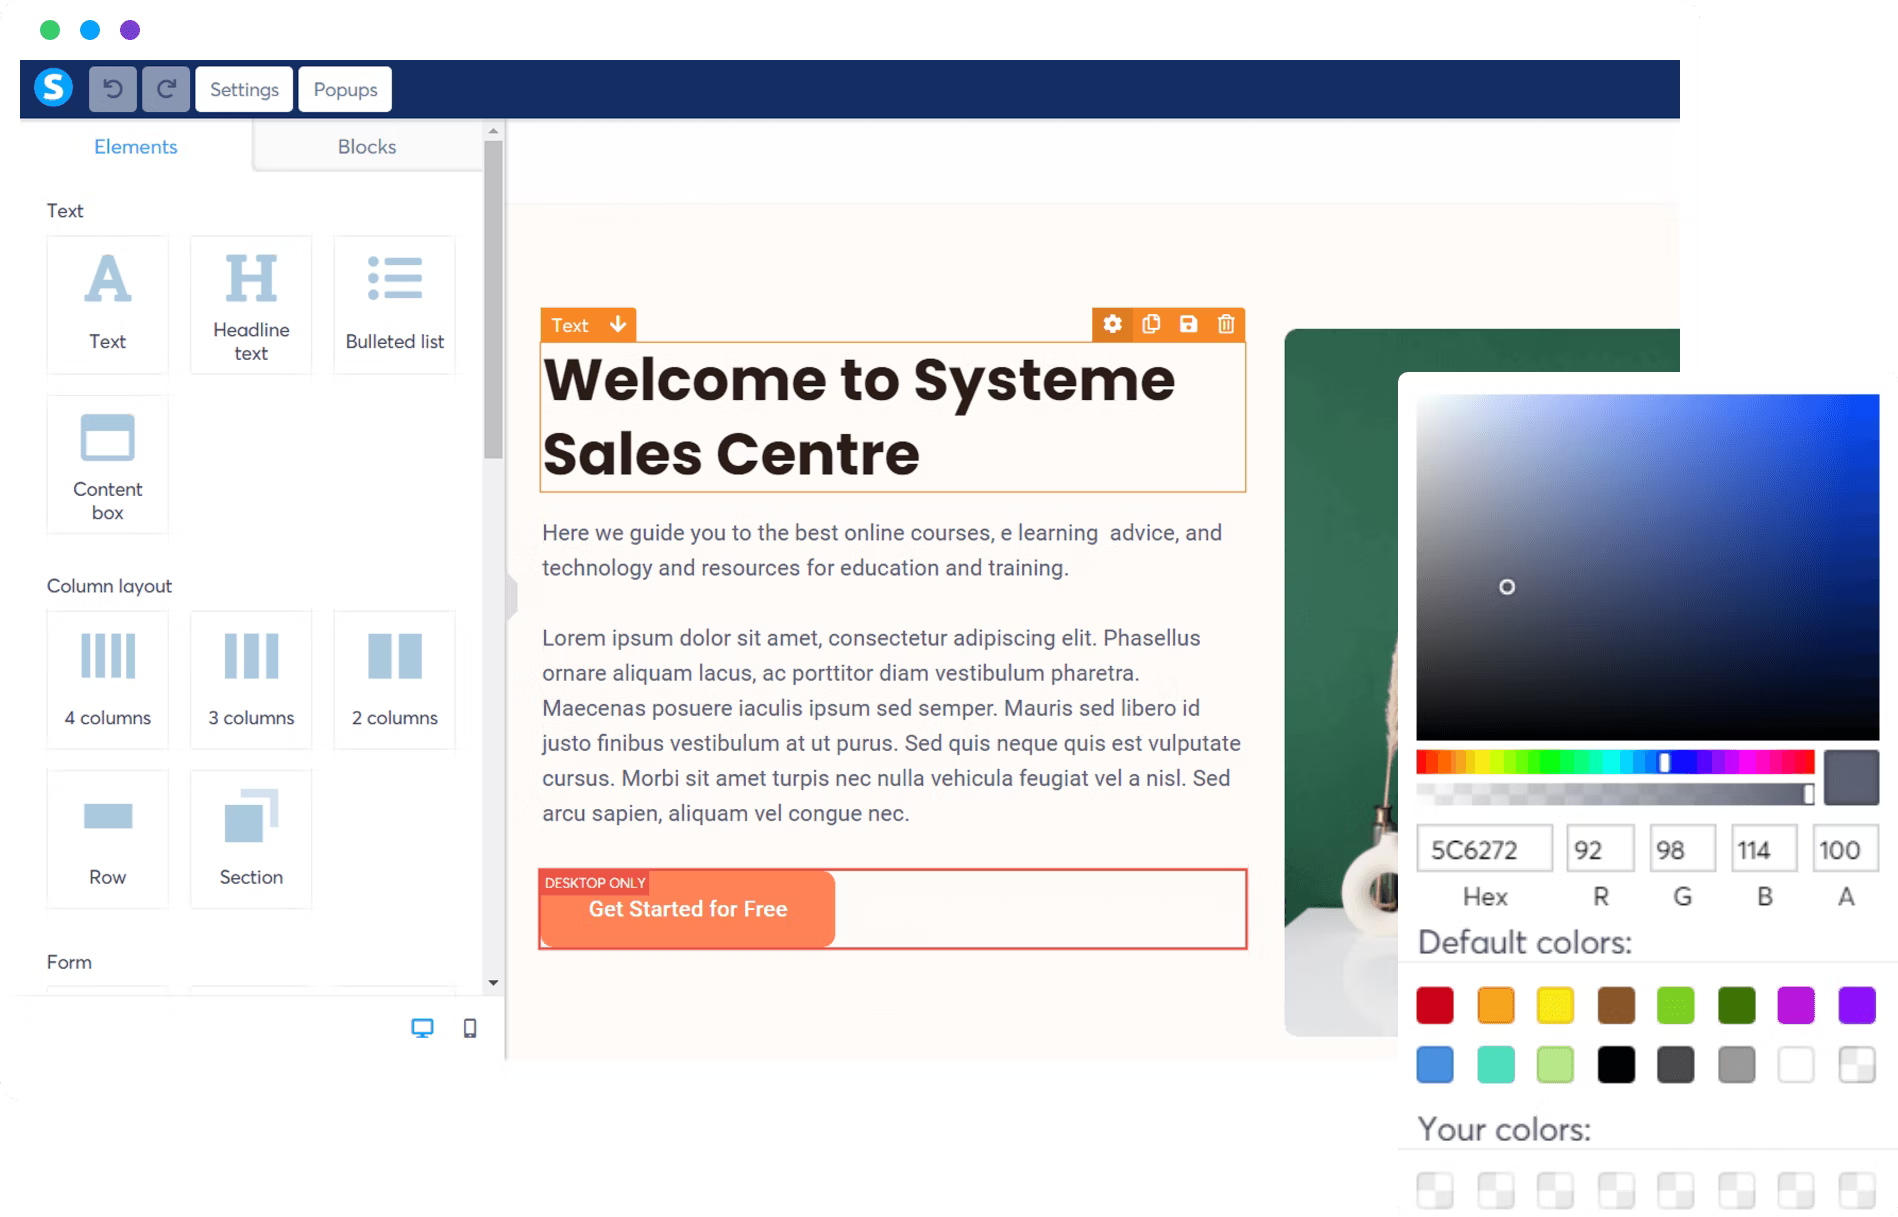Undo the last change

113,89
